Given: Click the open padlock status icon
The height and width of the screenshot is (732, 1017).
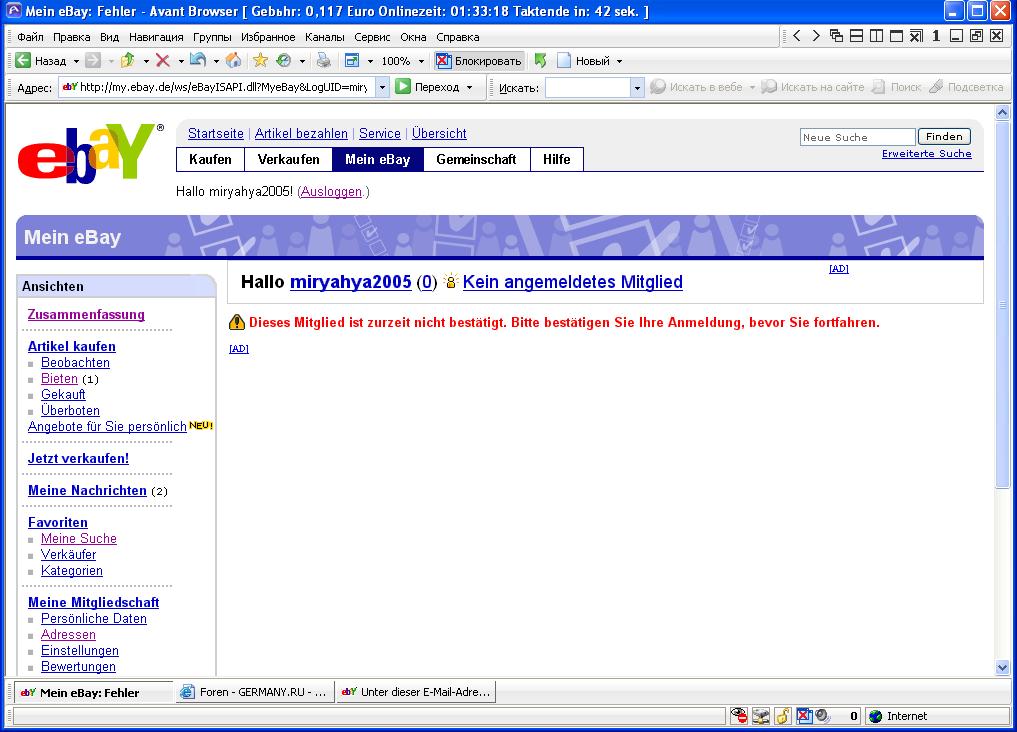Looking at the screenshot, I should 782,716.
